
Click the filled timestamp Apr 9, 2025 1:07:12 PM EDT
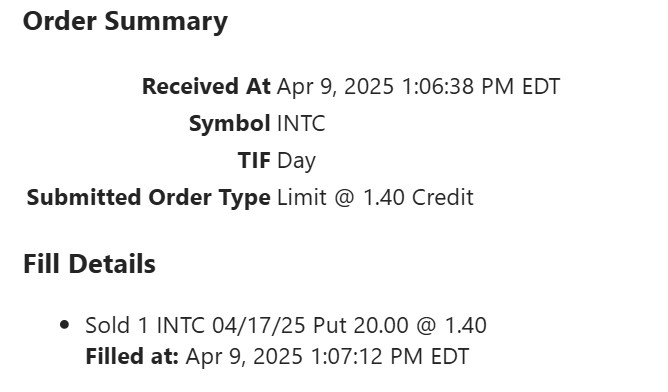click(327, 356)
